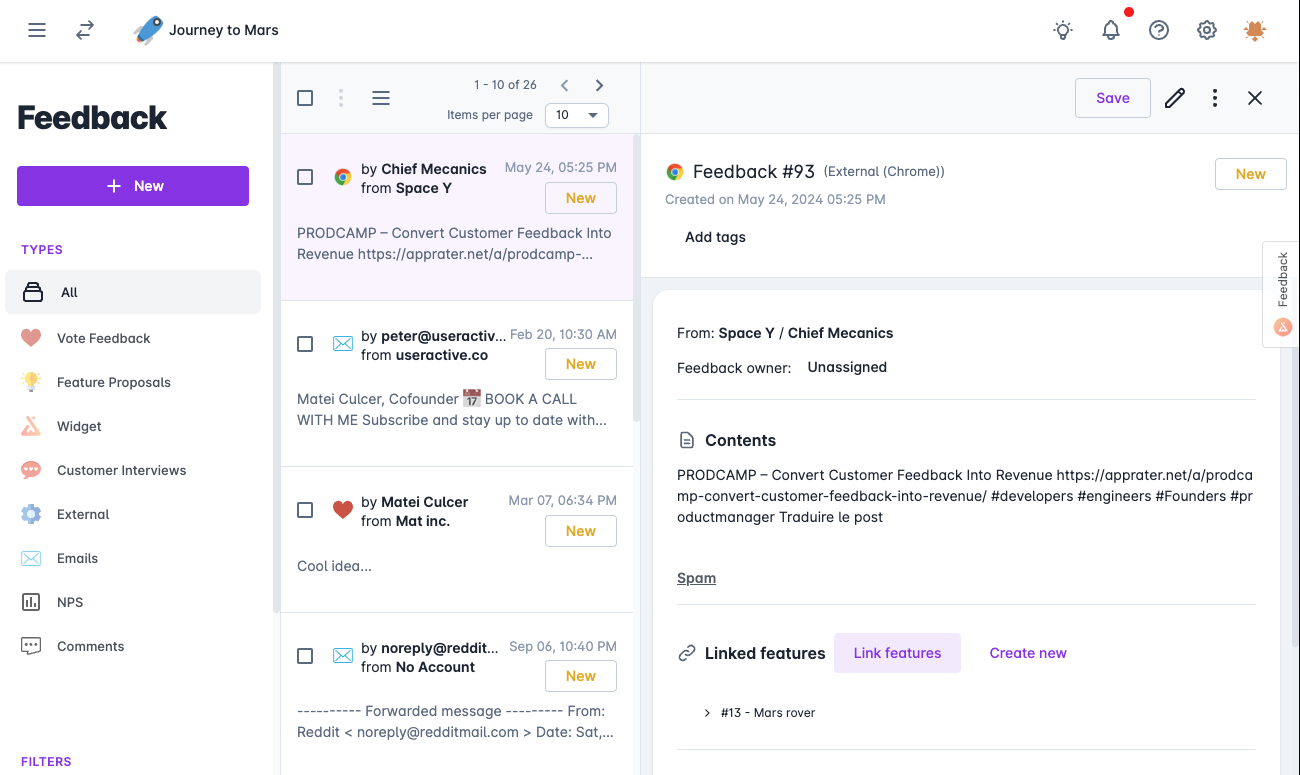This screenshot has width=1300, height=775.
Task: Toggle the select all feedback checkbox
Action: 305,98
